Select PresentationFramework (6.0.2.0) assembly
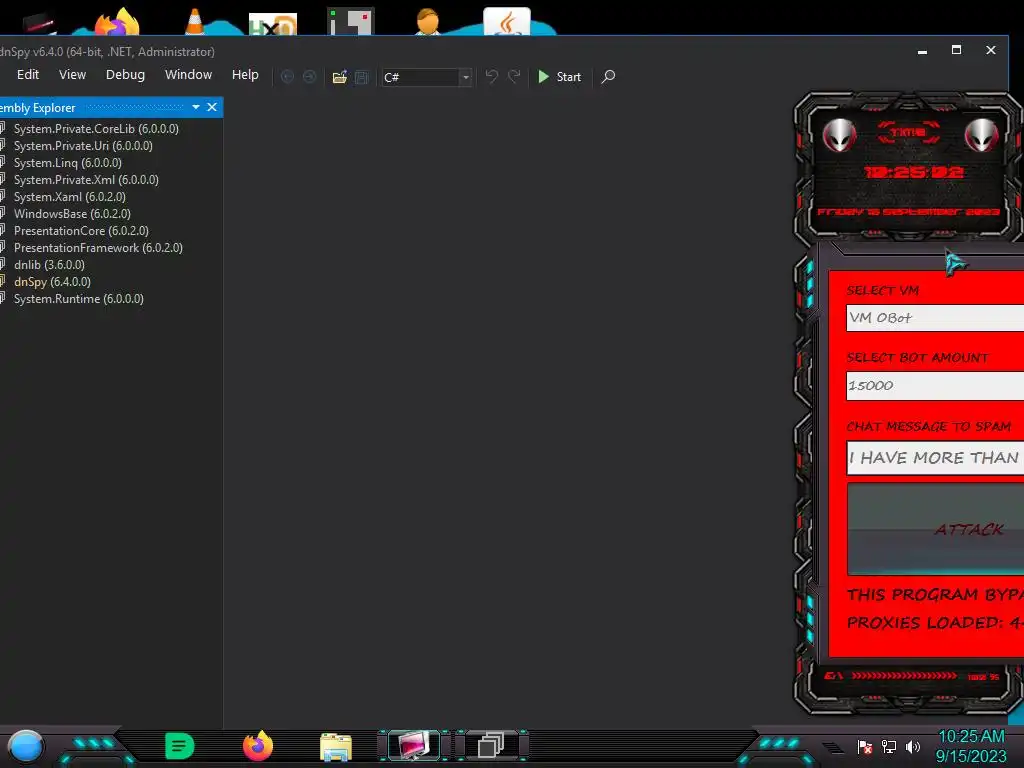Screen dimensions: 1024x768 tap(98, 248)
